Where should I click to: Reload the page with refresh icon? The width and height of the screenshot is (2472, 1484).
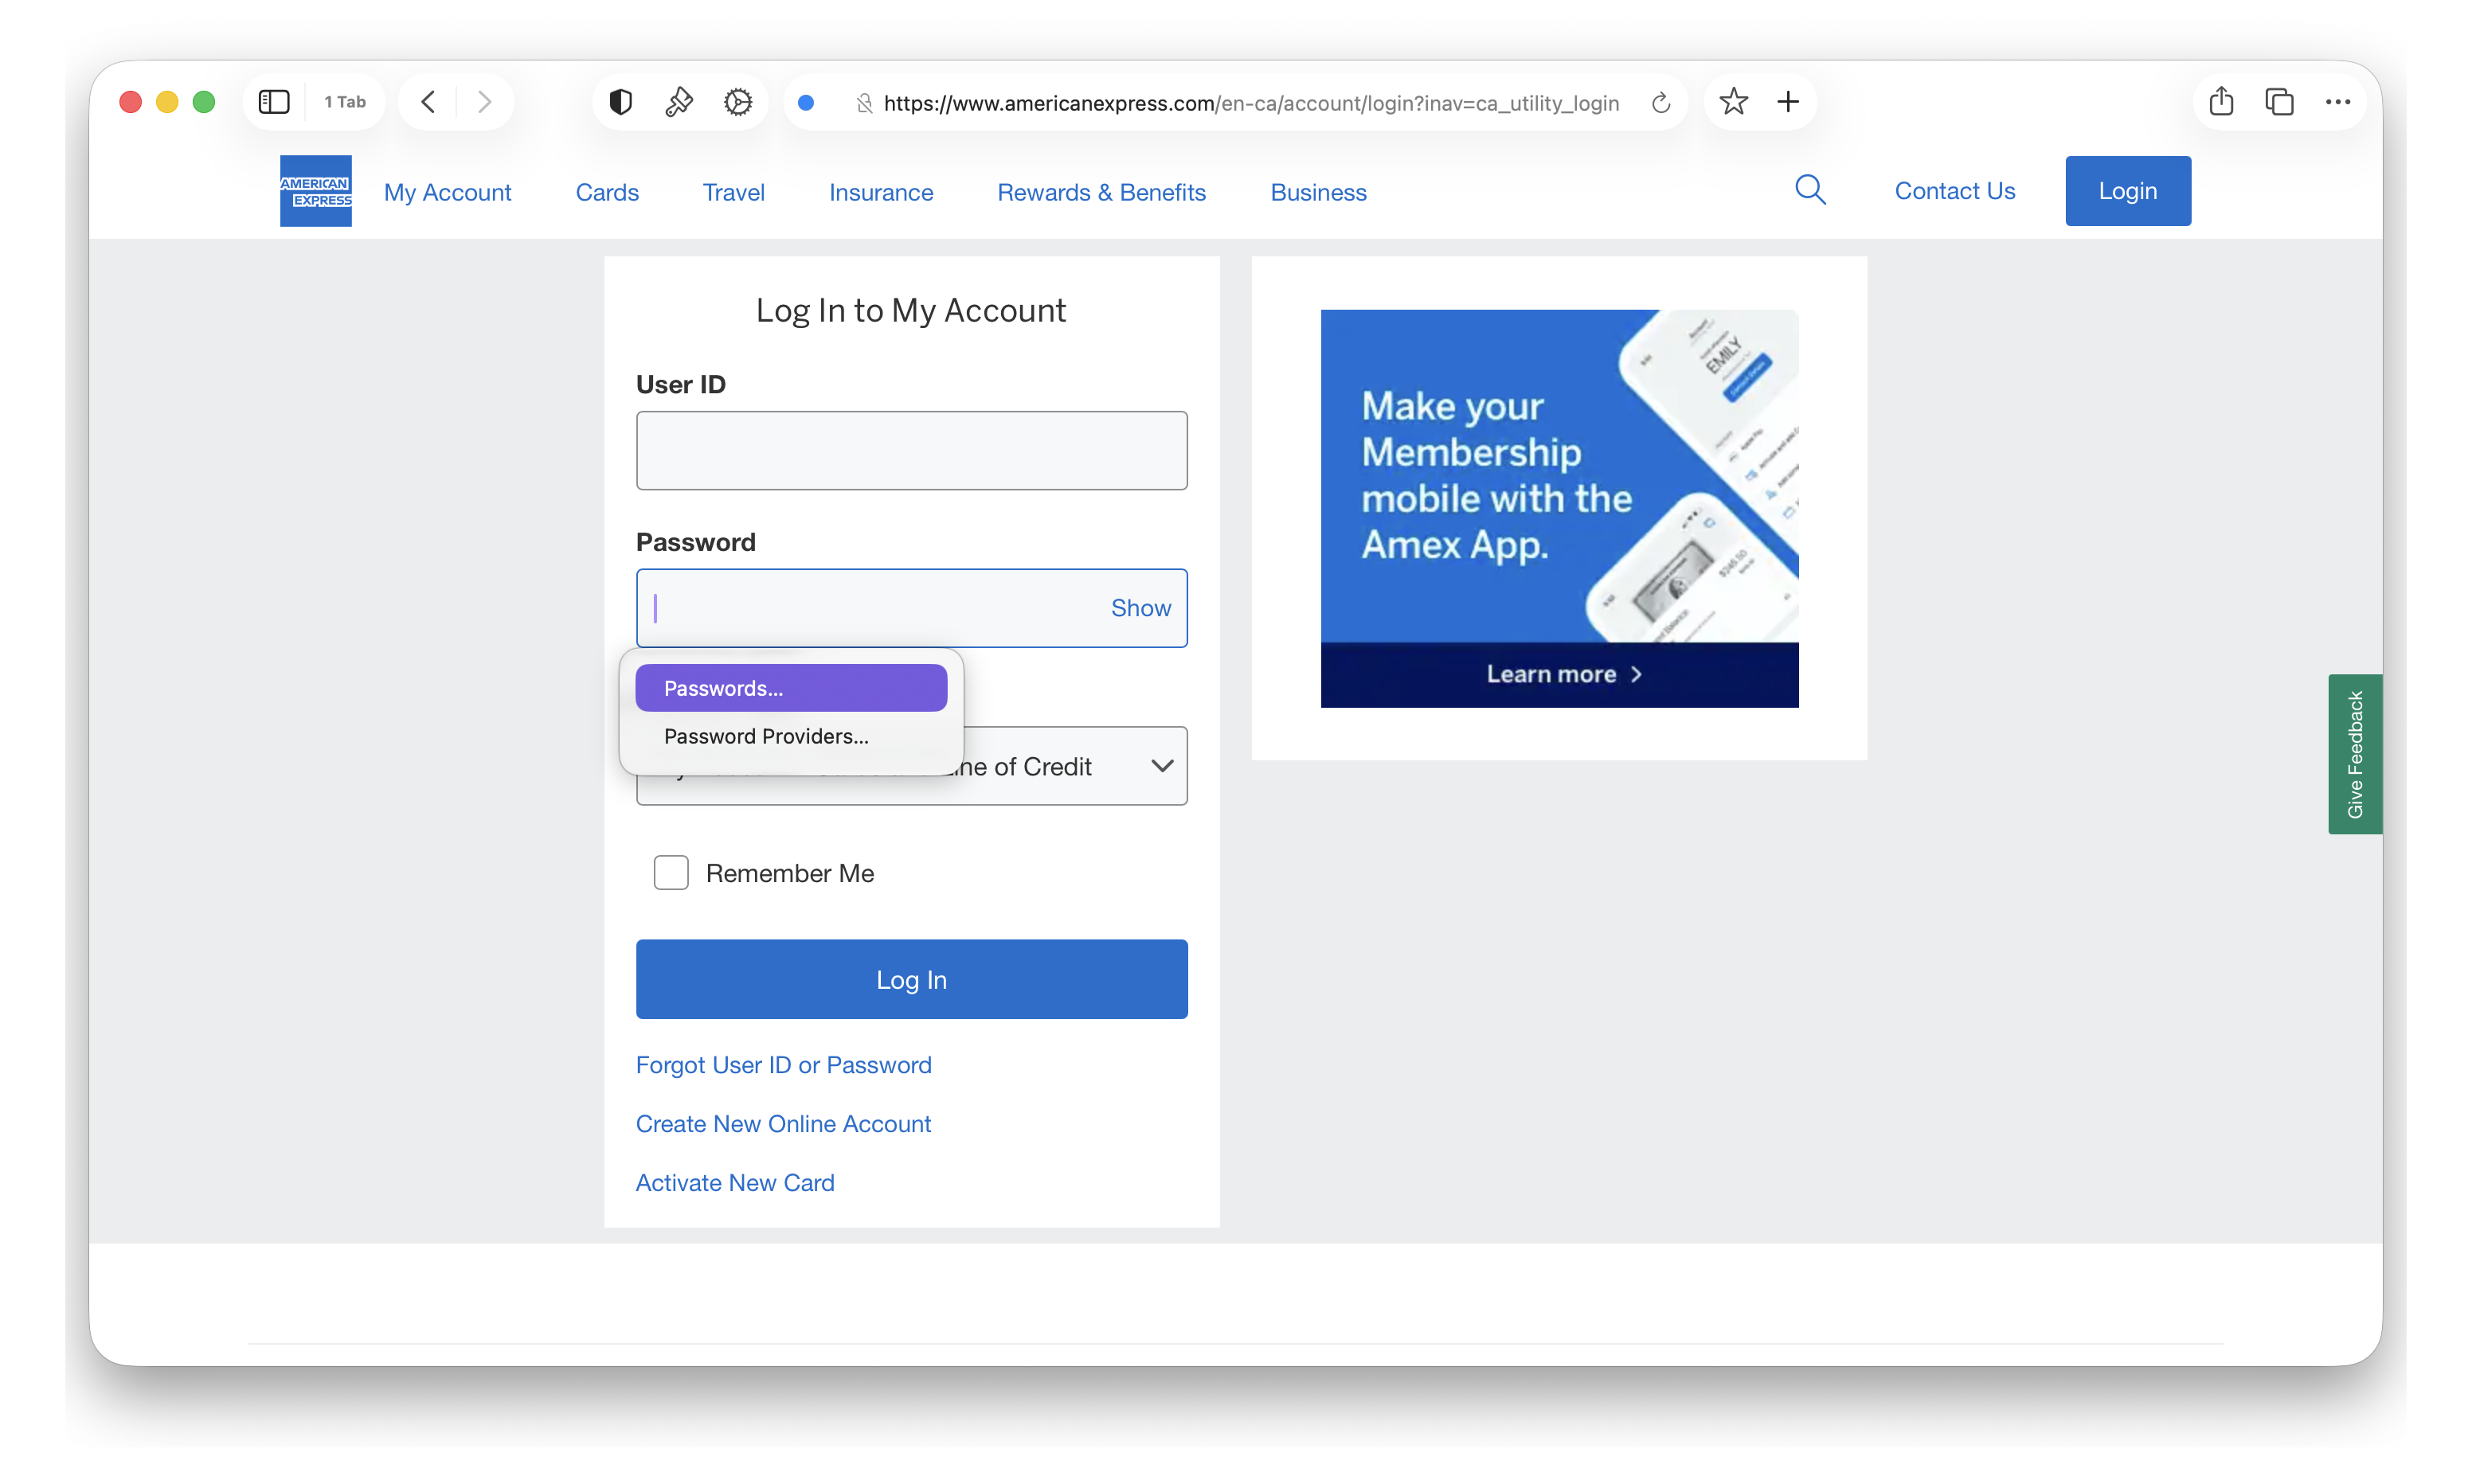1661,103
